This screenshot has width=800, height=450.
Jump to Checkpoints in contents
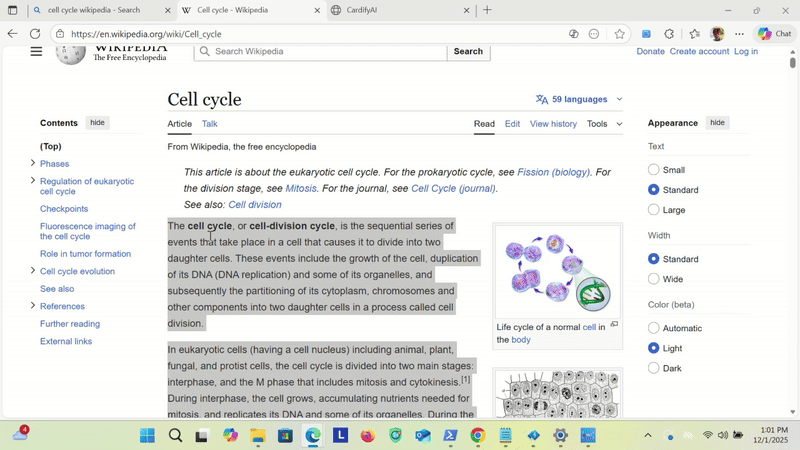(x=64, y=209)
